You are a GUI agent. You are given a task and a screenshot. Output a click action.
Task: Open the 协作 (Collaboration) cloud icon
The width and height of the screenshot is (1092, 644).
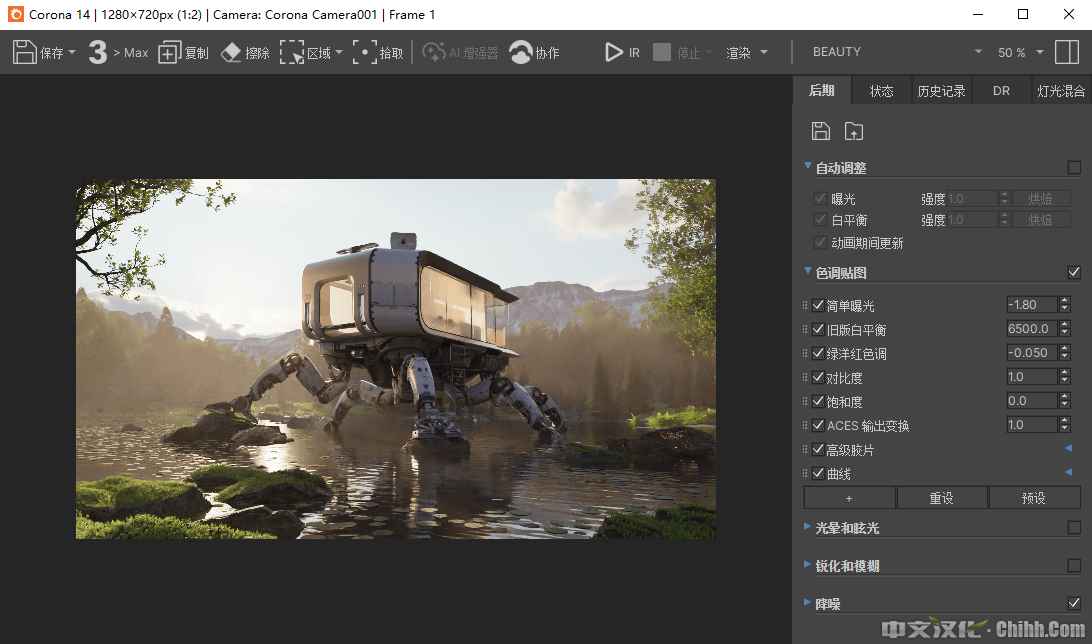pyautogui.click(x=521, y=52)
